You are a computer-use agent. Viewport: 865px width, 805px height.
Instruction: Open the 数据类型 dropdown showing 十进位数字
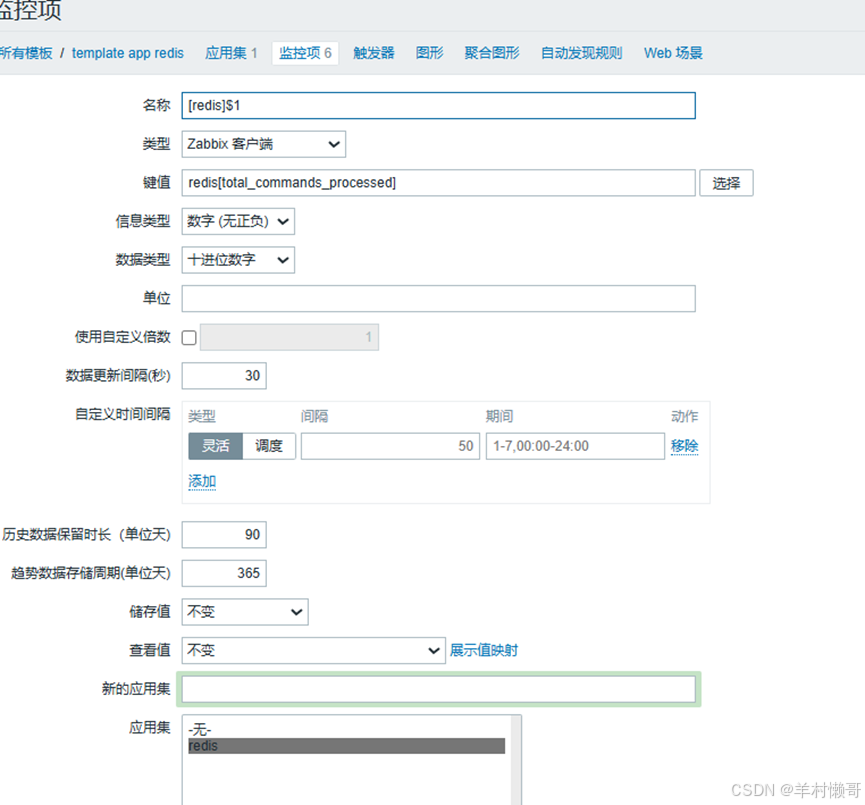coord(238,260)
